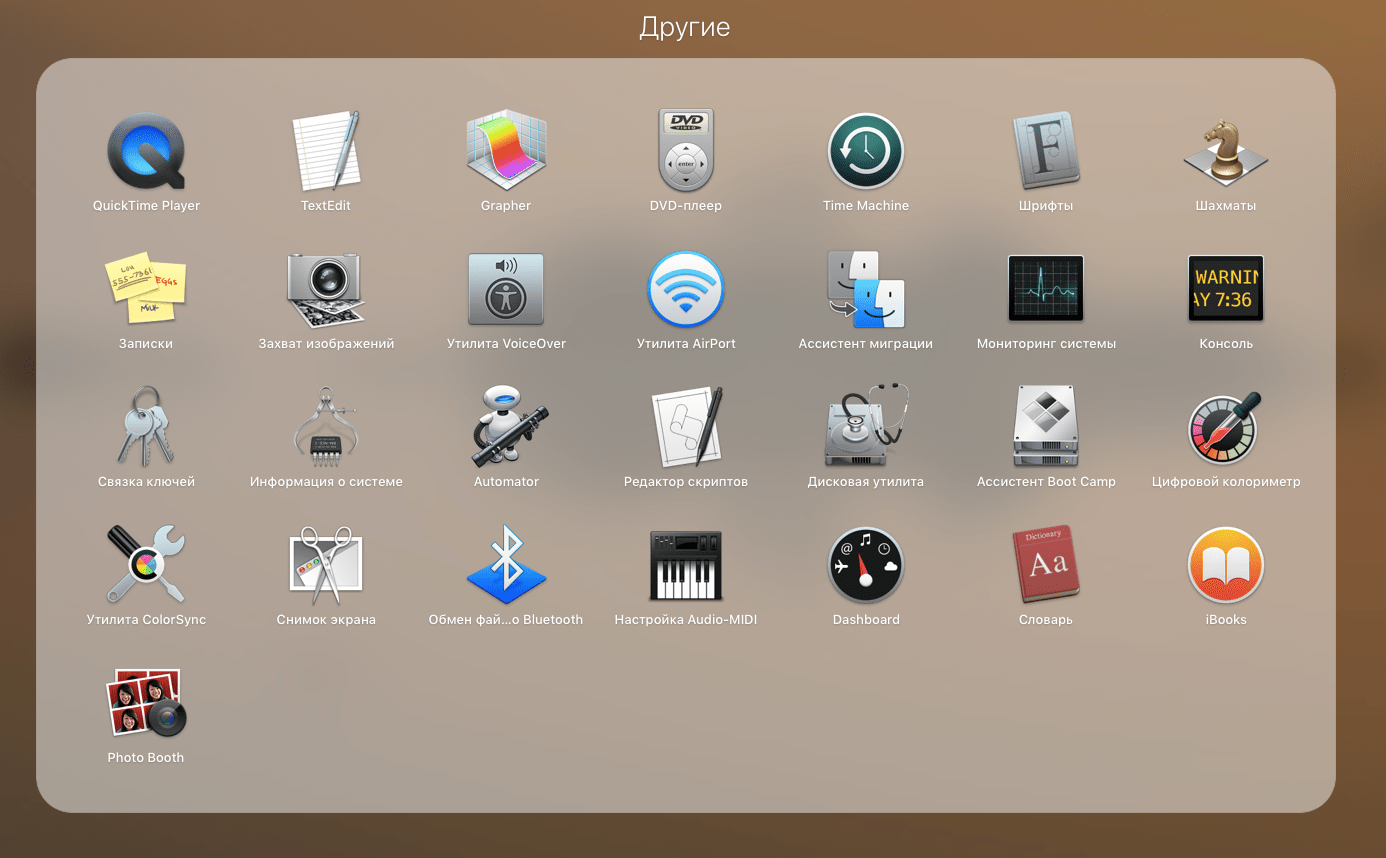This screenshot has width=1386, height=858.
Task: Open QuickTime Player
Action: point(146,151)
